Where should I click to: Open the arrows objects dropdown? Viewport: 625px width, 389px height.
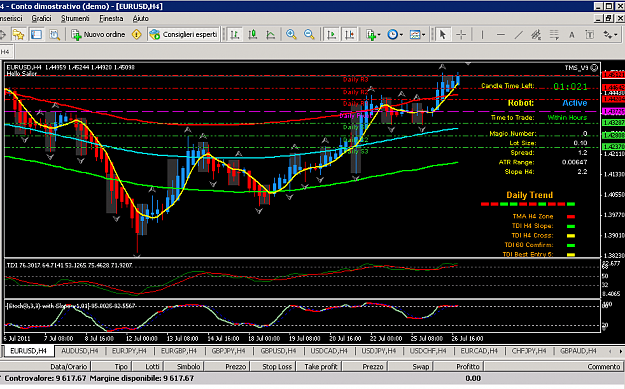[x=610, y=35]
